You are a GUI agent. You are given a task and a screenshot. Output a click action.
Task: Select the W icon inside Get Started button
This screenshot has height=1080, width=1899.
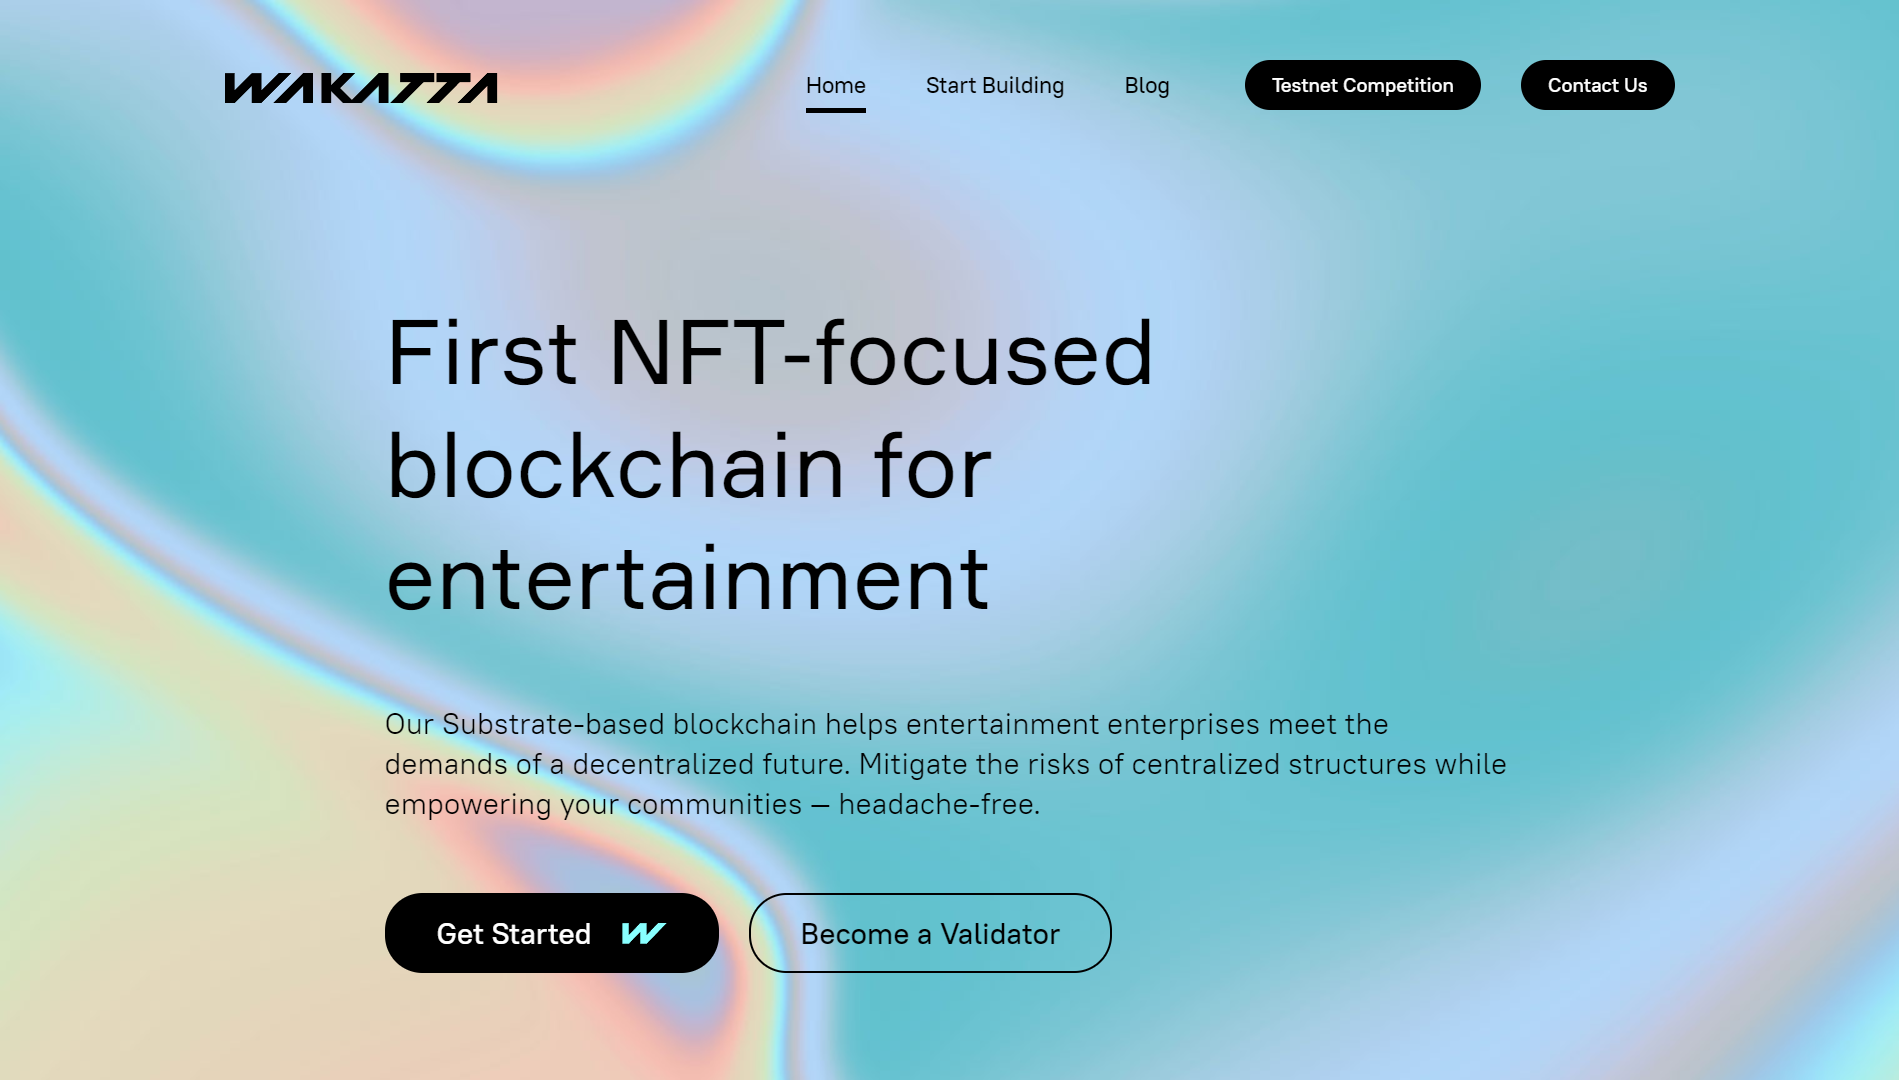pos(640,933)
